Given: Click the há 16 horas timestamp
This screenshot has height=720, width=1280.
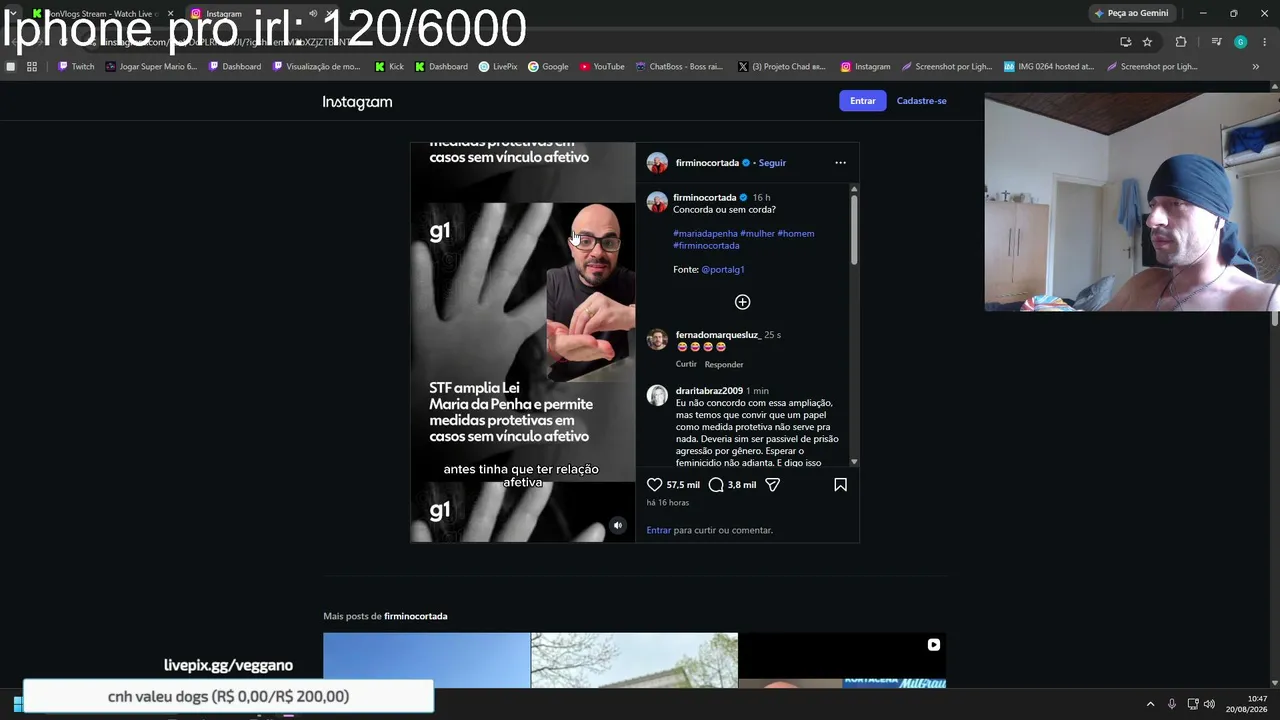Looking at the screenshot, I should 668,503.
